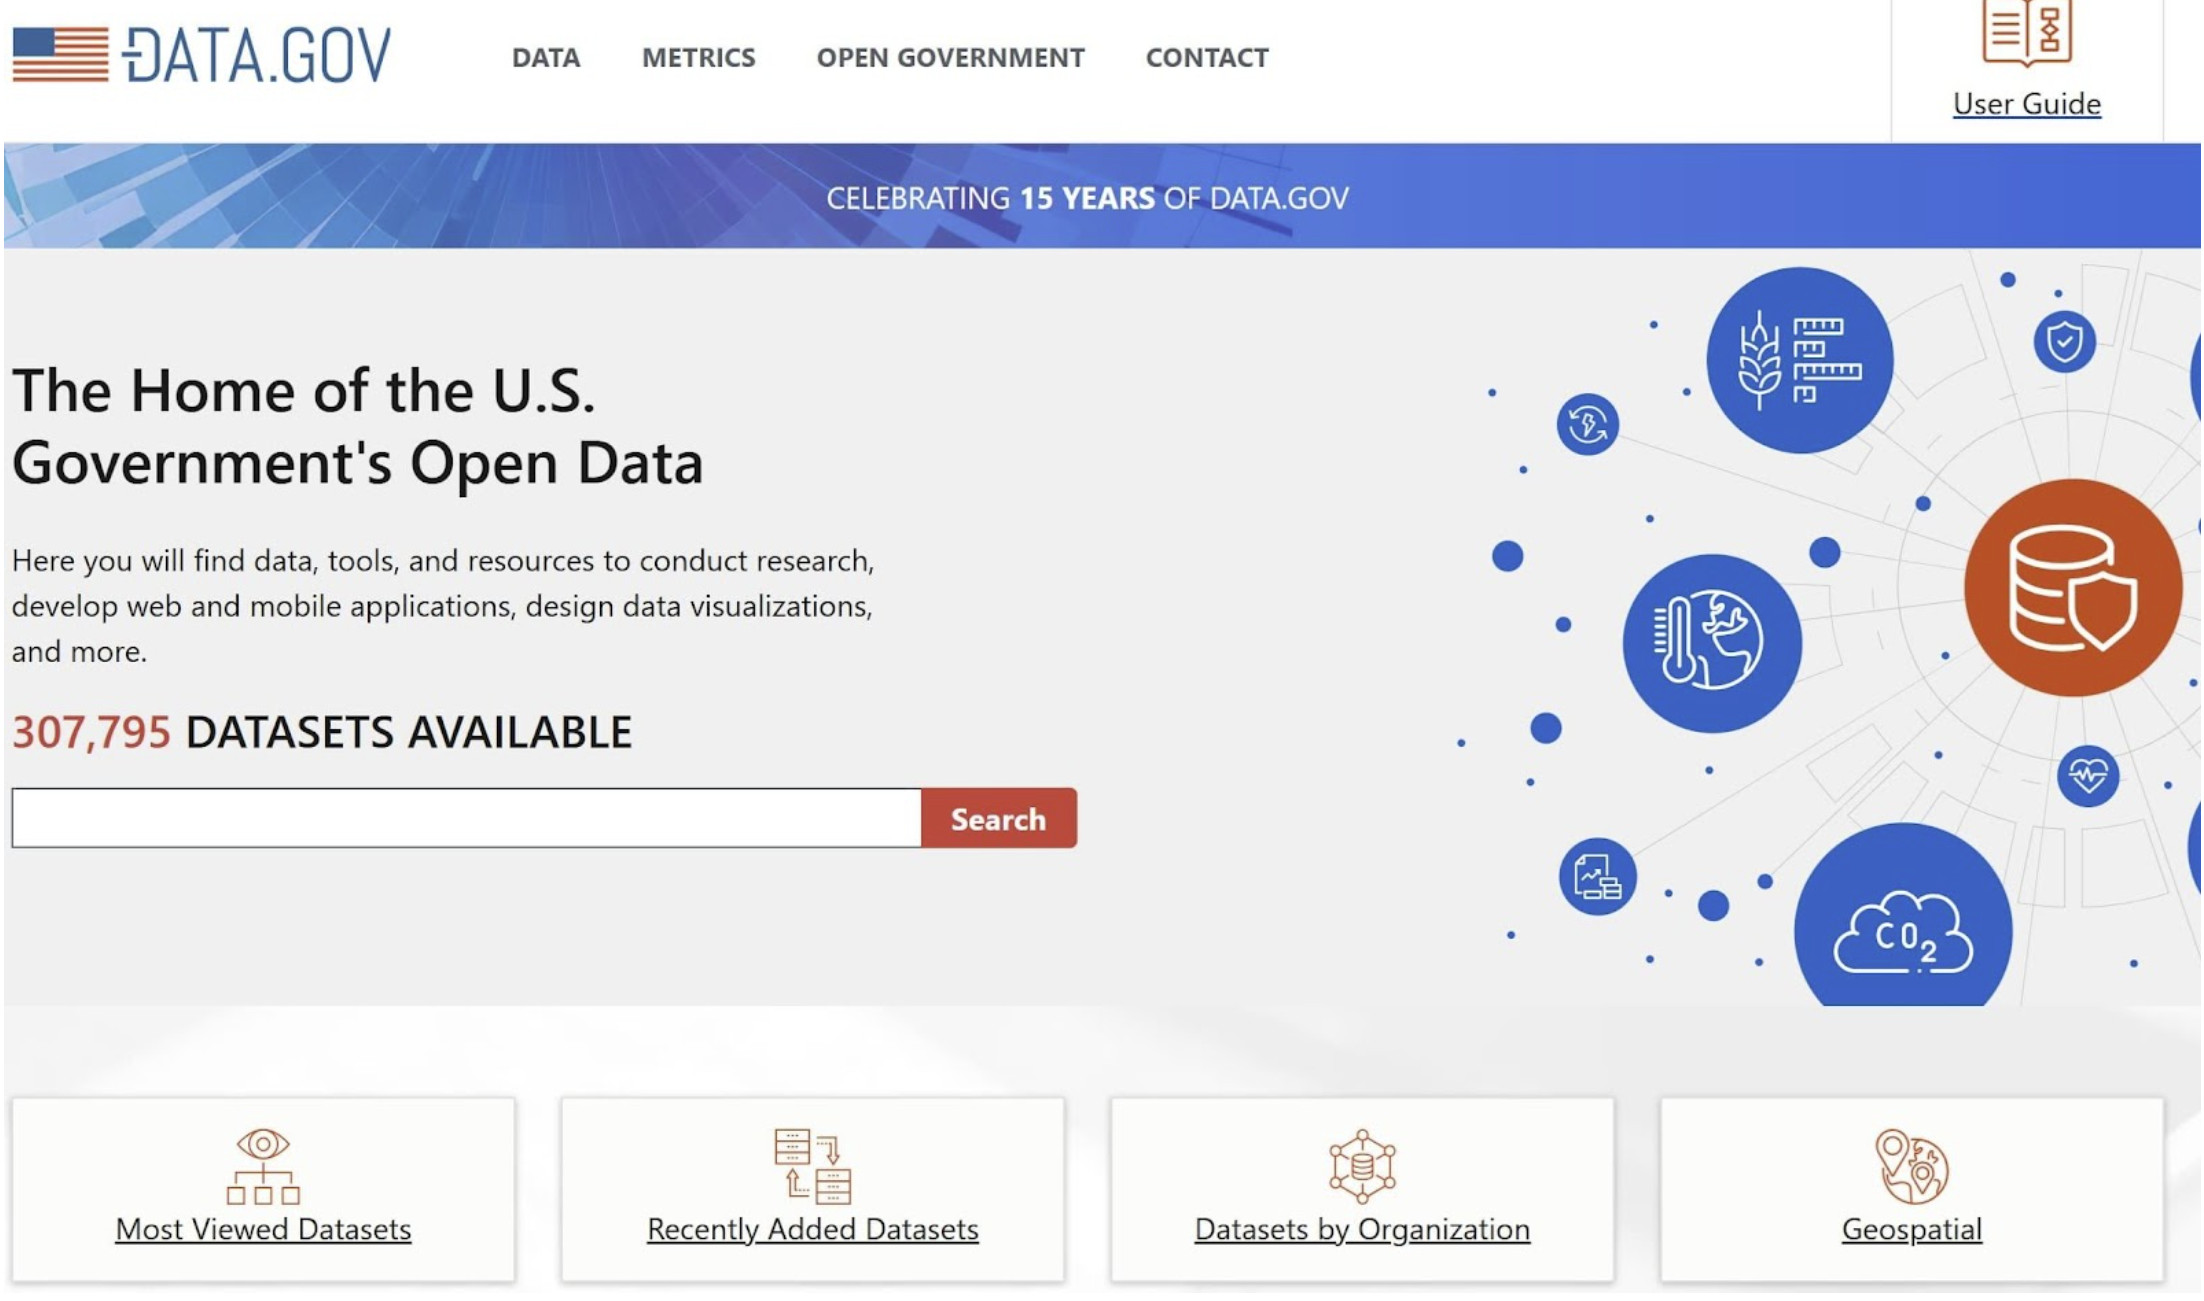Open the OPEN GOVERNMENT menu item
2204x1301 pixels.
pos(950,58)
